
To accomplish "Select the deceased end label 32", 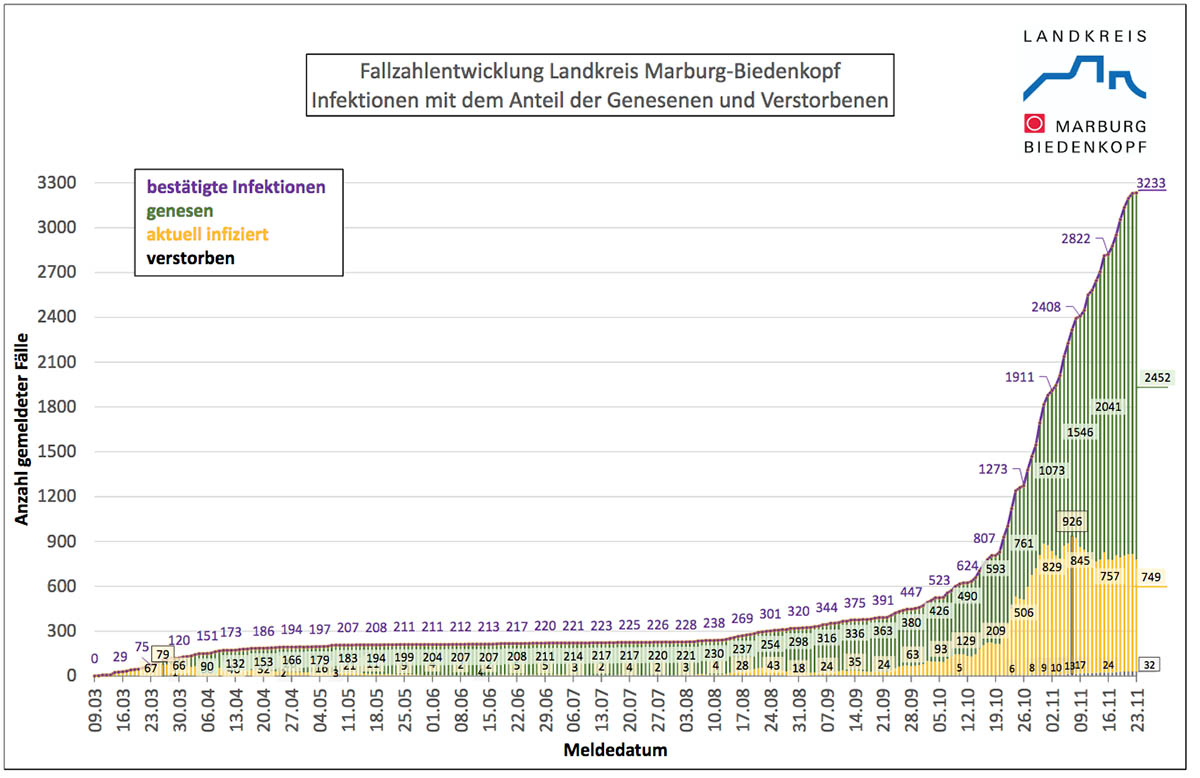I will (1150, 665).
